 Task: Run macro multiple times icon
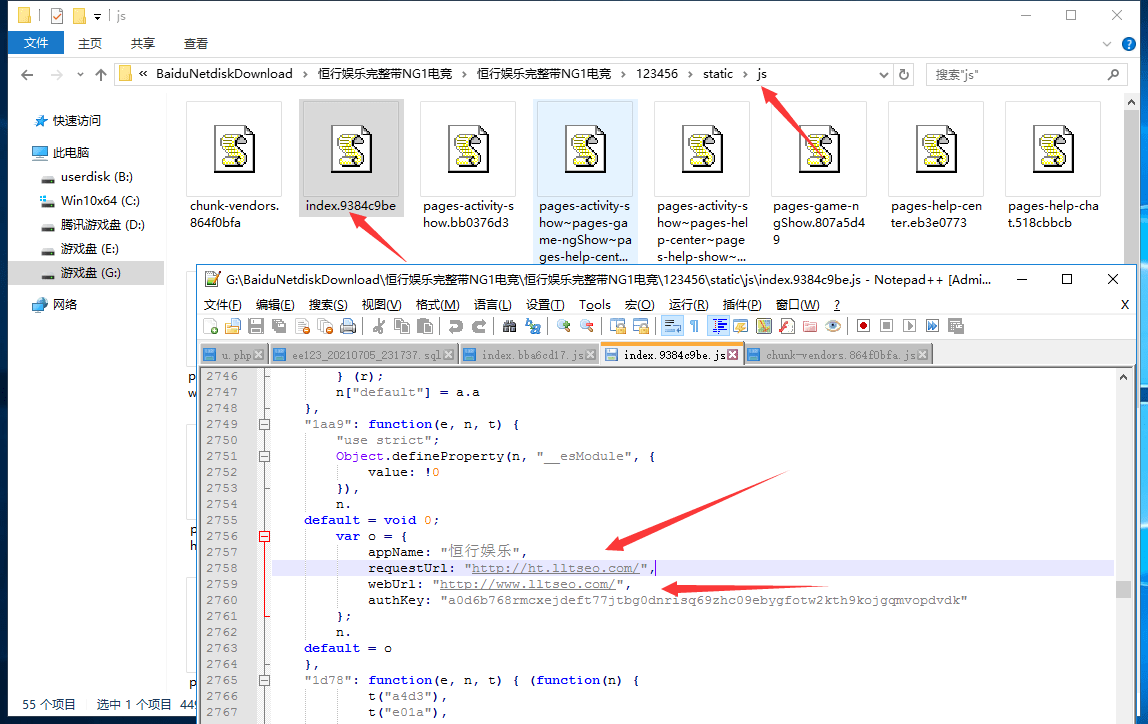[932, 326]
